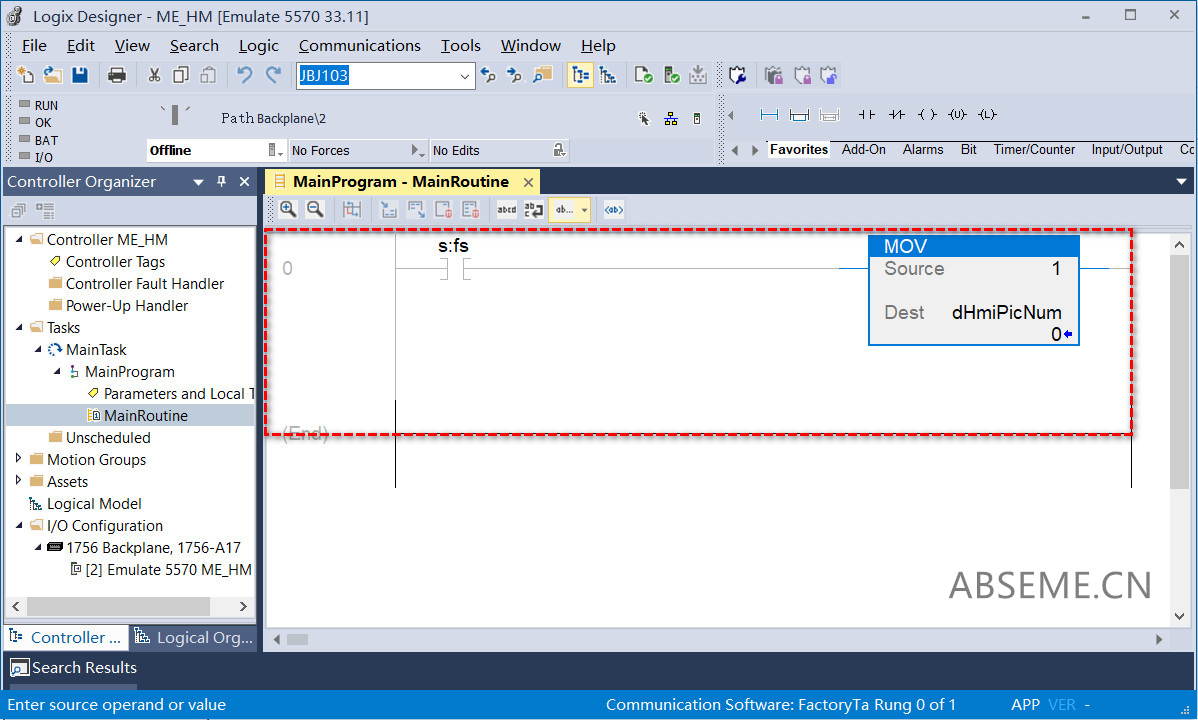Click the Undo arrow icon
This screenshot has width=1198, height=720.
[x=244, y=75]
